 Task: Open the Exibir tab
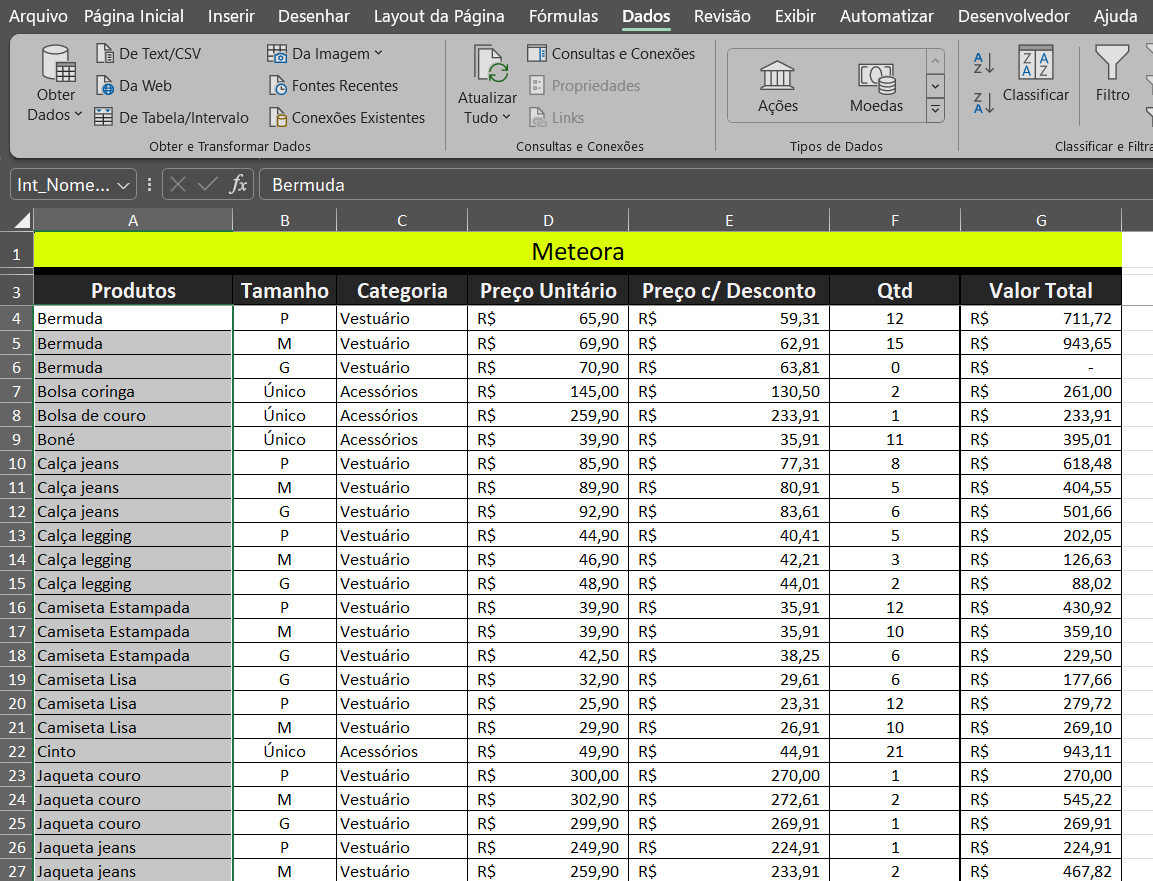[x=795, y=16]
